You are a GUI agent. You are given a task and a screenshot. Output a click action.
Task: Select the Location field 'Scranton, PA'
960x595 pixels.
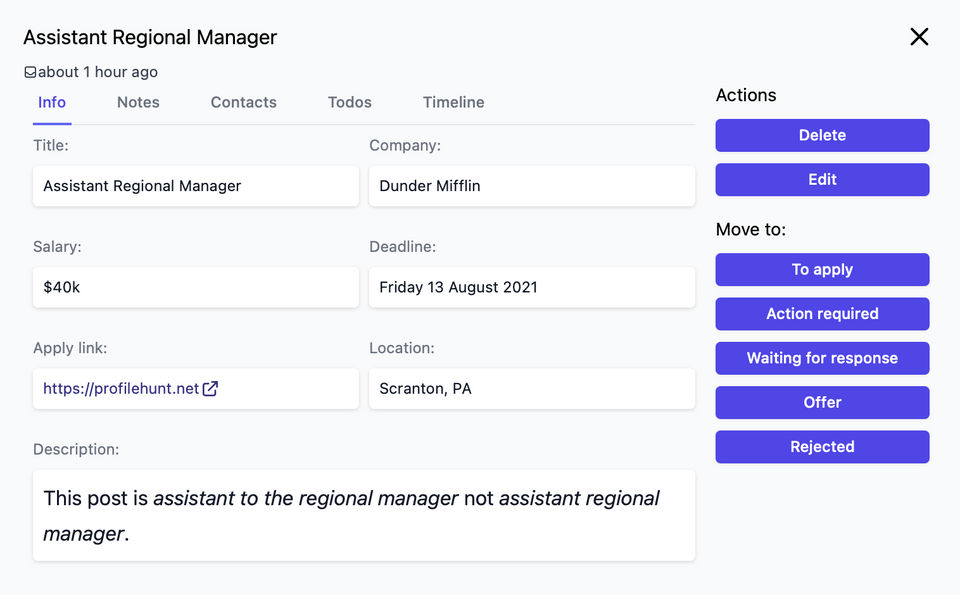(x=532, y=389)
